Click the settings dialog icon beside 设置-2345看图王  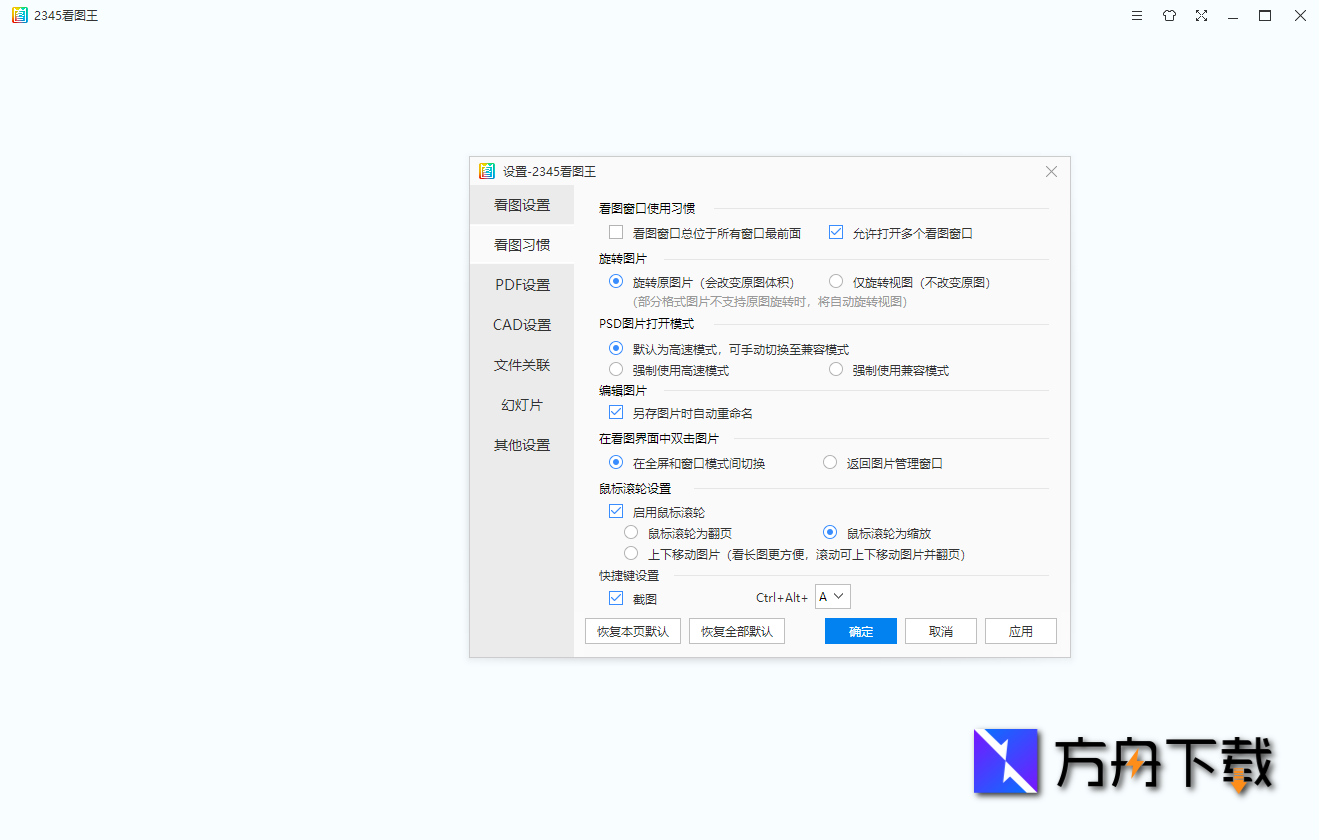pos(489,171)
